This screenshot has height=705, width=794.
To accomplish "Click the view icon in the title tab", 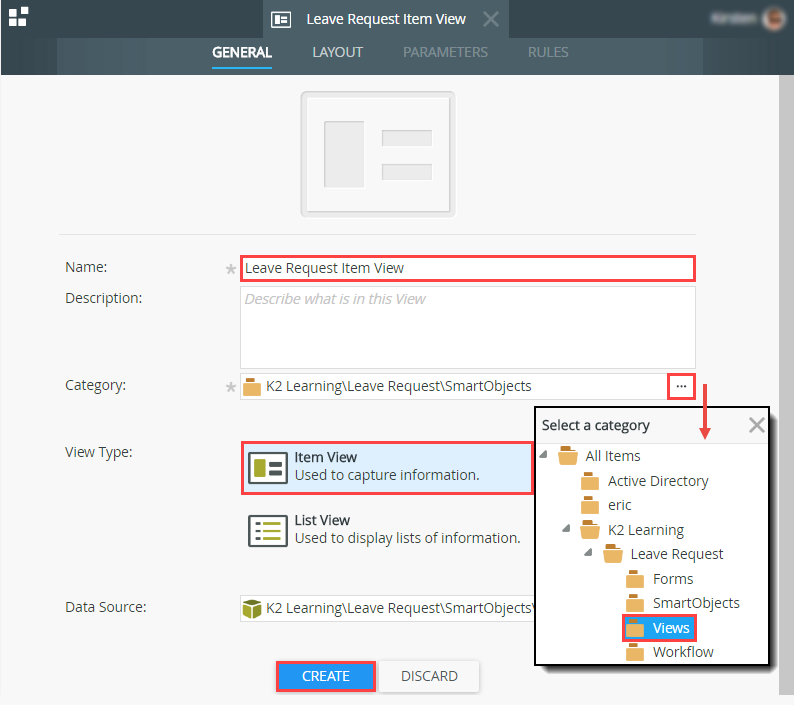I will [281, 20].
